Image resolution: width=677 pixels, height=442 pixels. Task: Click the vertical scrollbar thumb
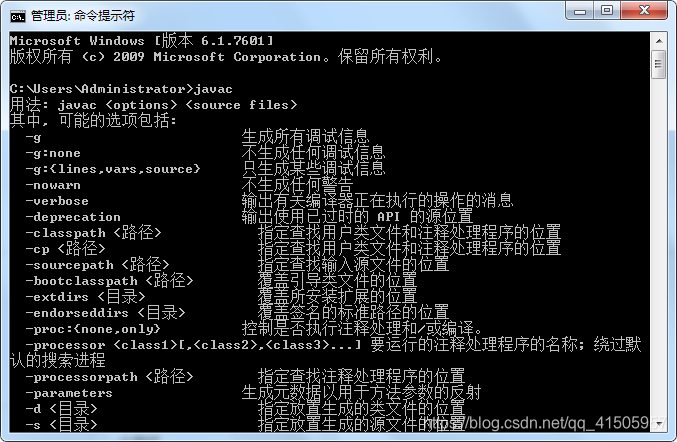pos(659,64)
